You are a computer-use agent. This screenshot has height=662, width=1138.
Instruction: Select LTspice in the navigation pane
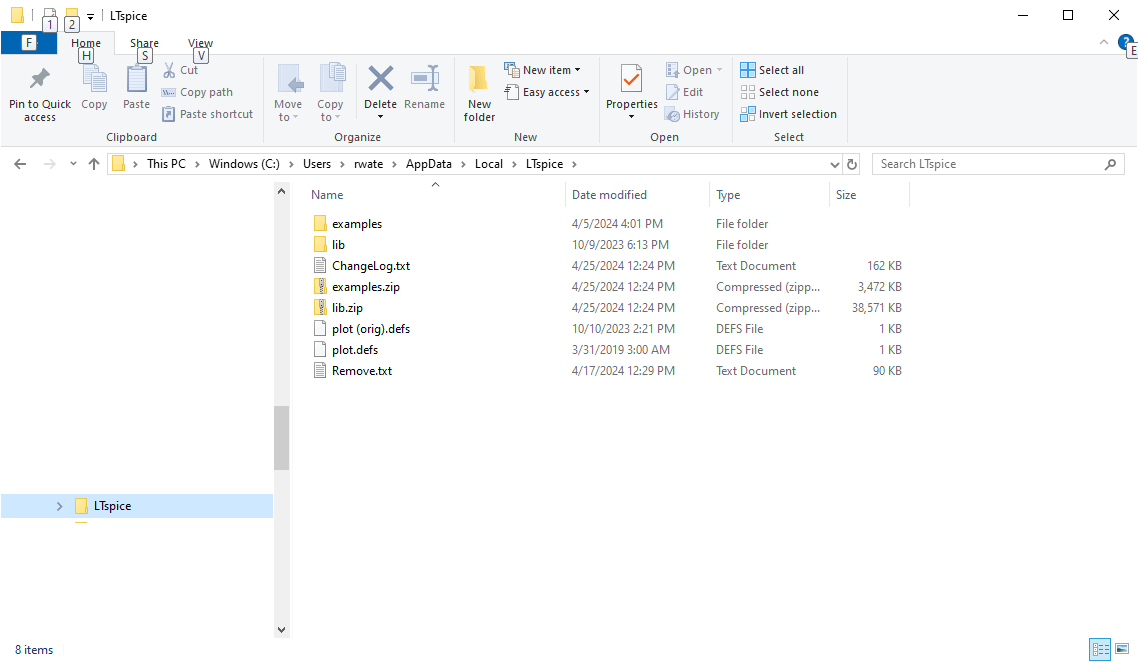tap(112, 506)
